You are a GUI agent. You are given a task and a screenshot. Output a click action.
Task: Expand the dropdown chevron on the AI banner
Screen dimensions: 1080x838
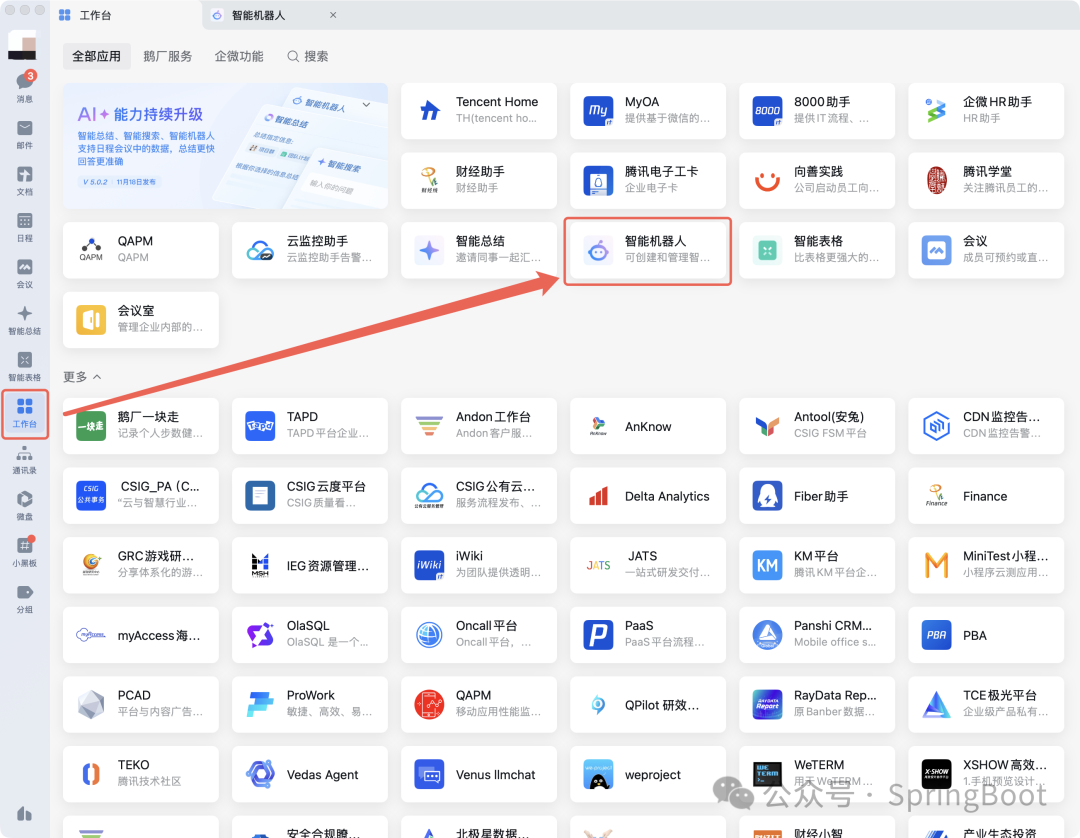click(366, 105)
